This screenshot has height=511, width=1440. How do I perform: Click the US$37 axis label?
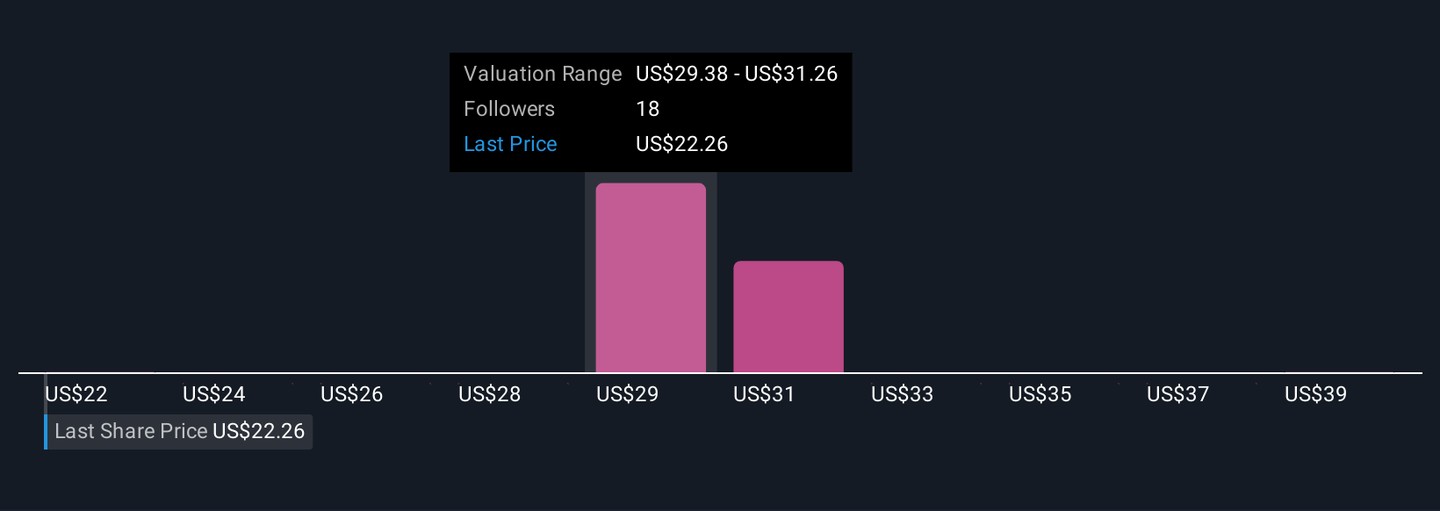(x=1178, y=394)
